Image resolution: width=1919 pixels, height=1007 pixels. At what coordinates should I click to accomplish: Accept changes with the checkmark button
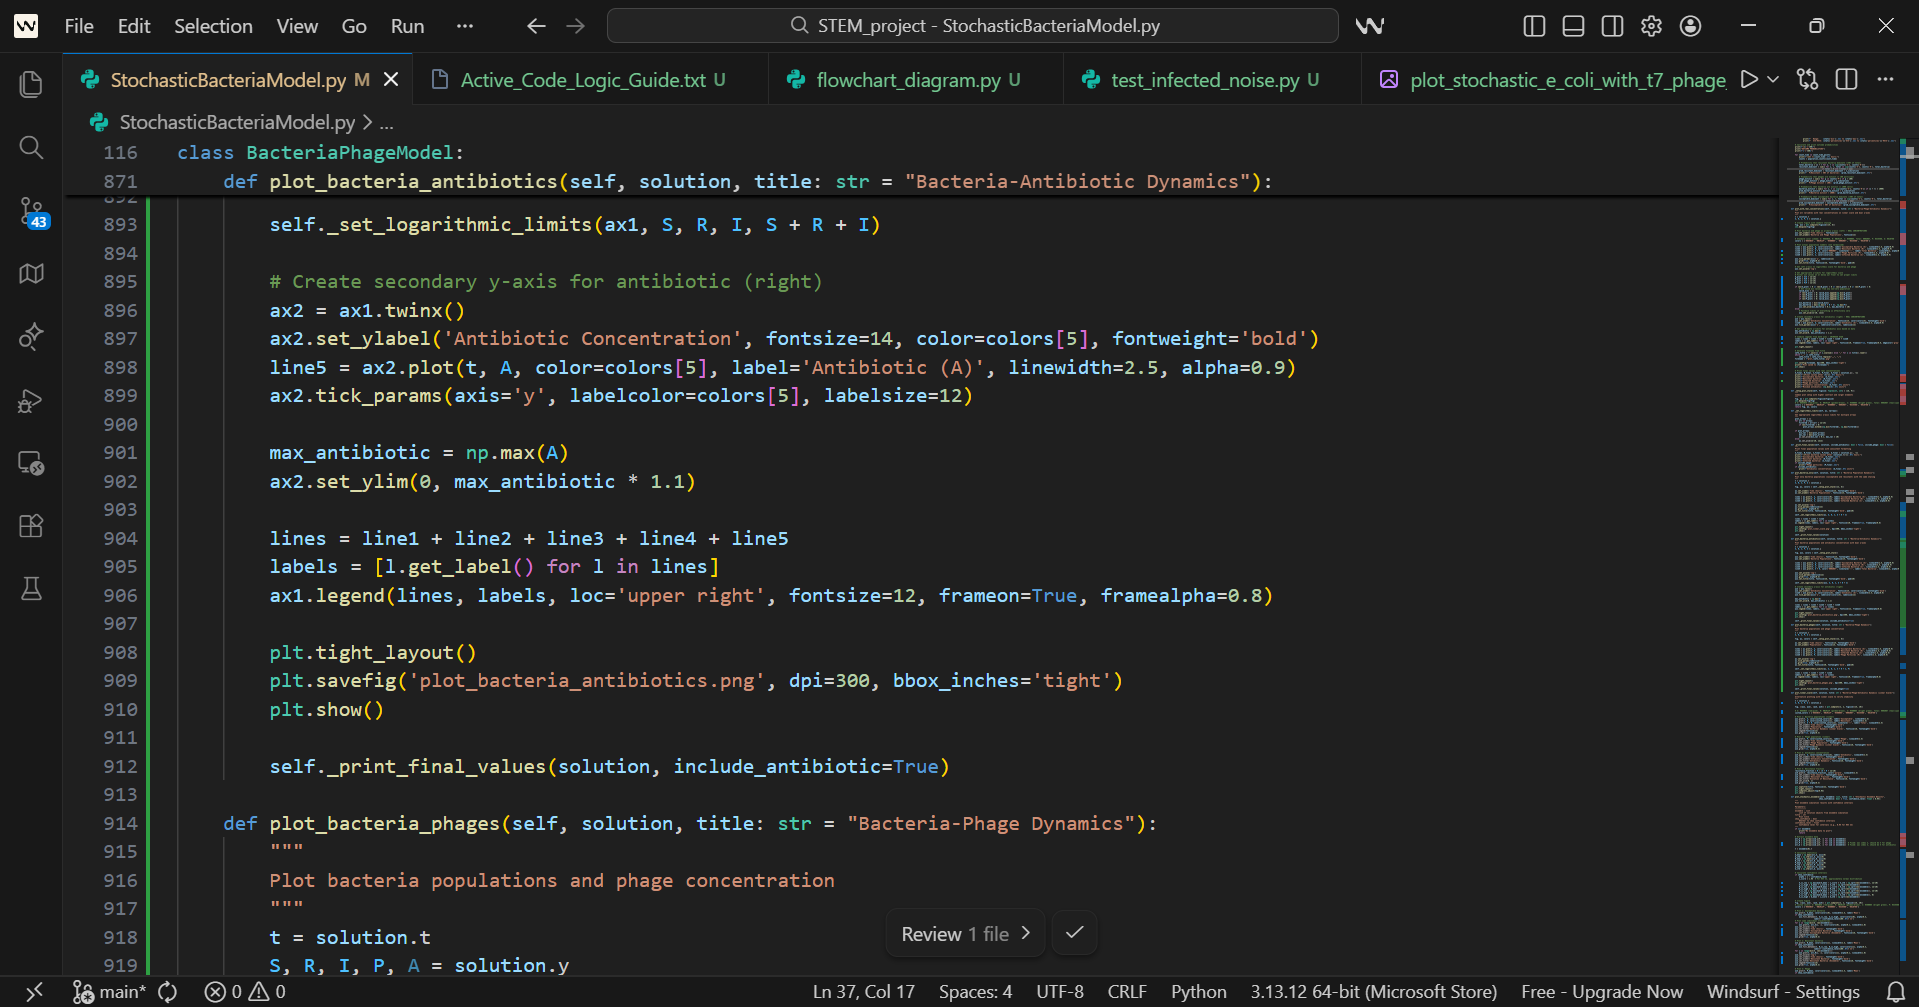point(1073,933)
